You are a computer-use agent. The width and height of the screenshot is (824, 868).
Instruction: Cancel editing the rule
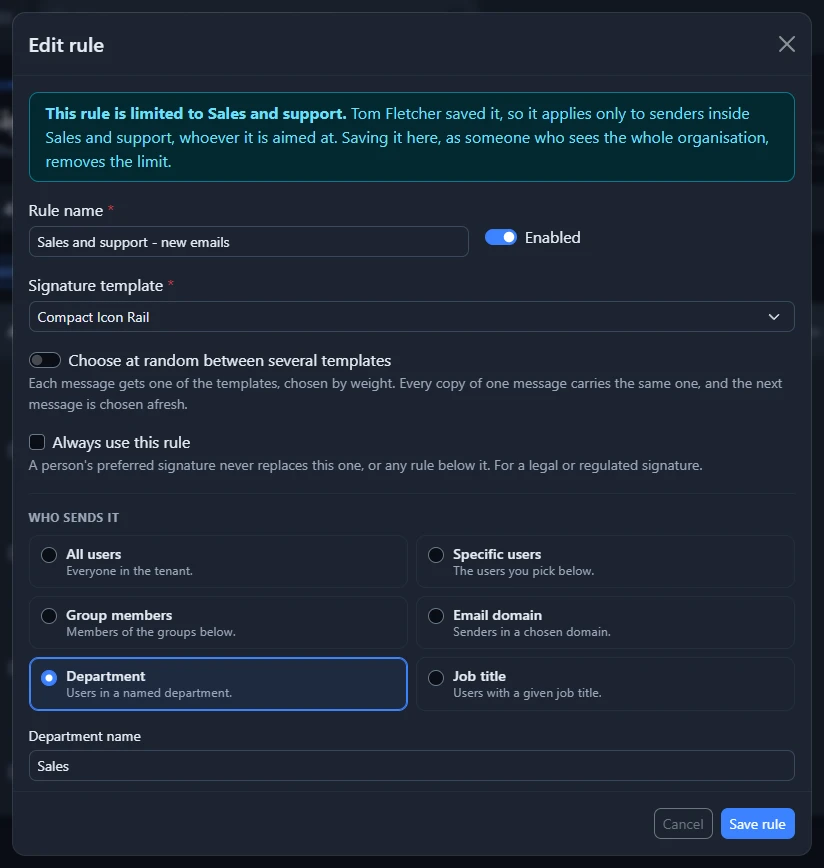pyautogui.click(x=683, y=824)
